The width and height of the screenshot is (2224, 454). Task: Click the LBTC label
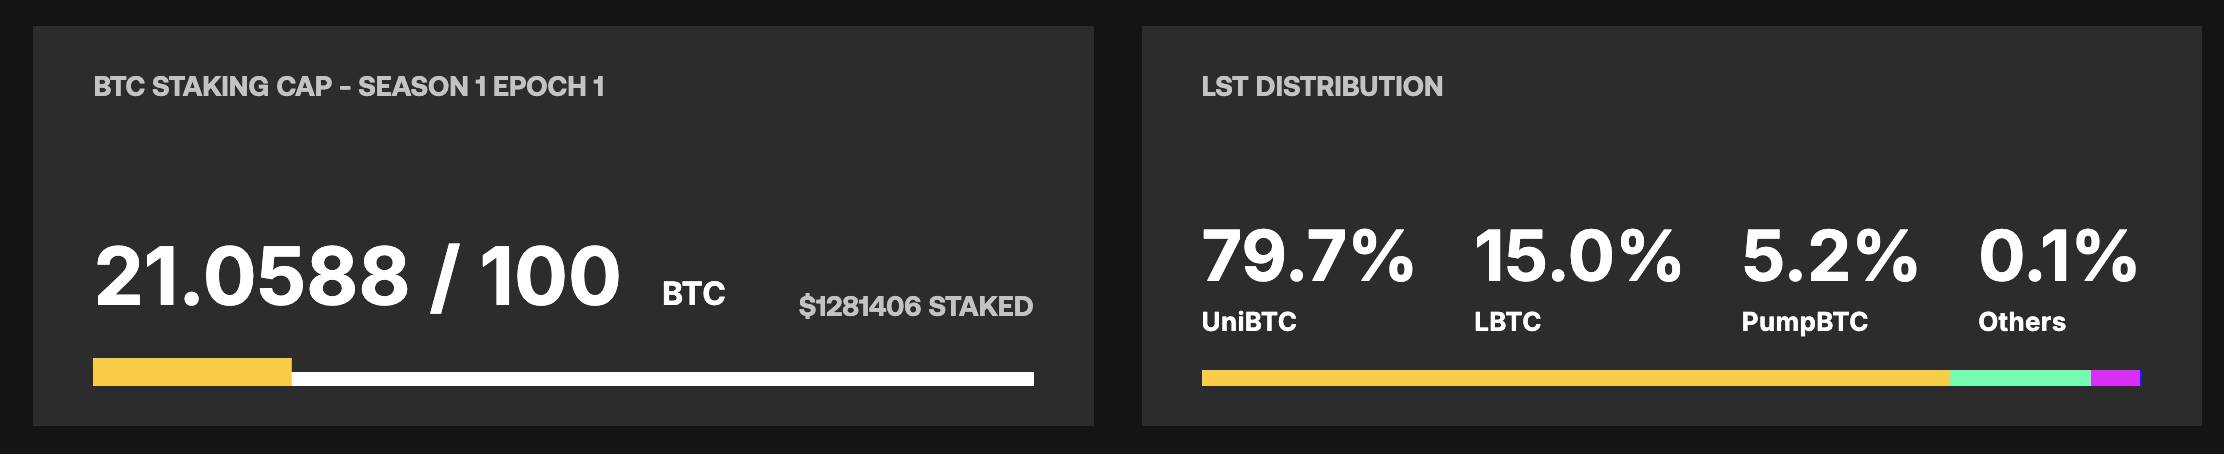(1507, 322)
